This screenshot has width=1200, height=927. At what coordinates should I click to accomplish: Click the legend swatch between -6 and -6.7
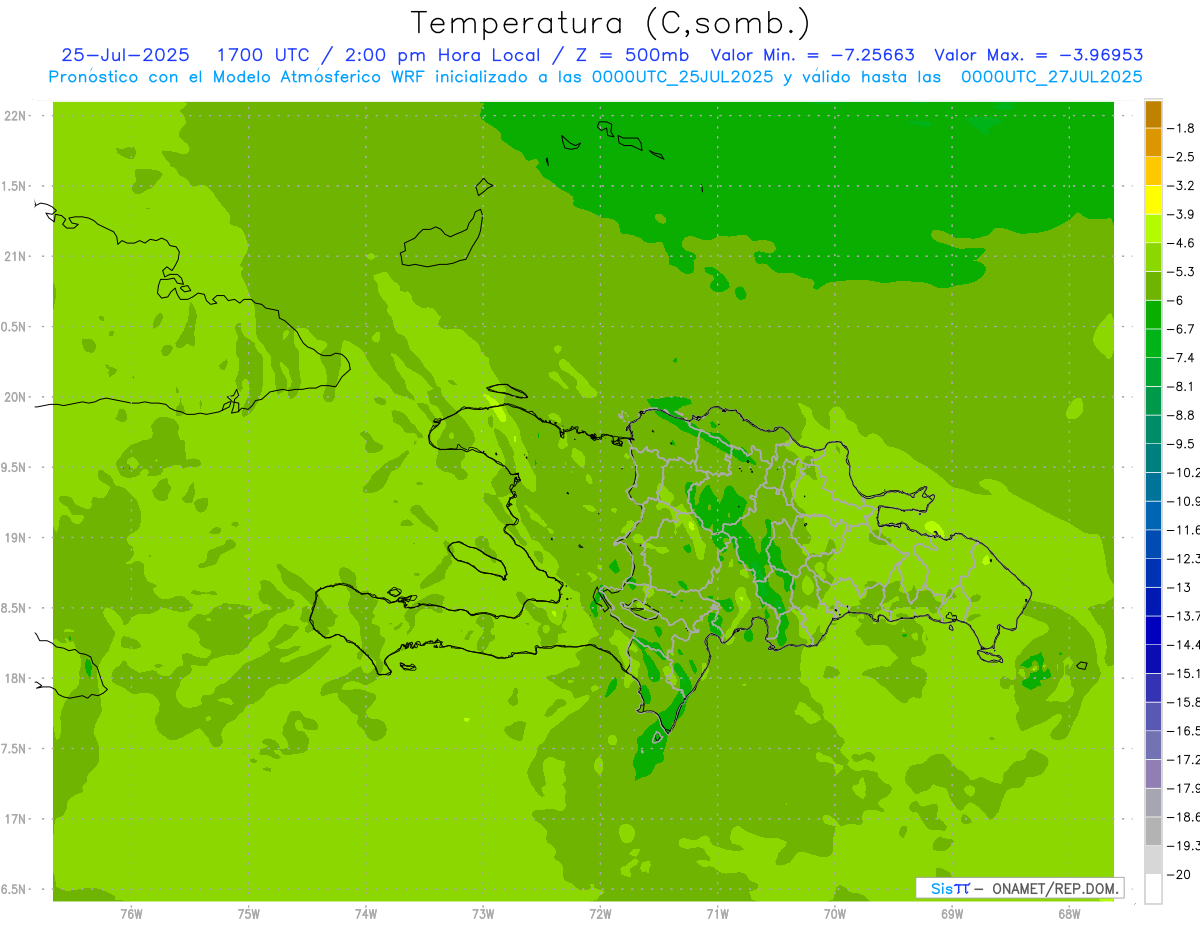point(1153,315)
